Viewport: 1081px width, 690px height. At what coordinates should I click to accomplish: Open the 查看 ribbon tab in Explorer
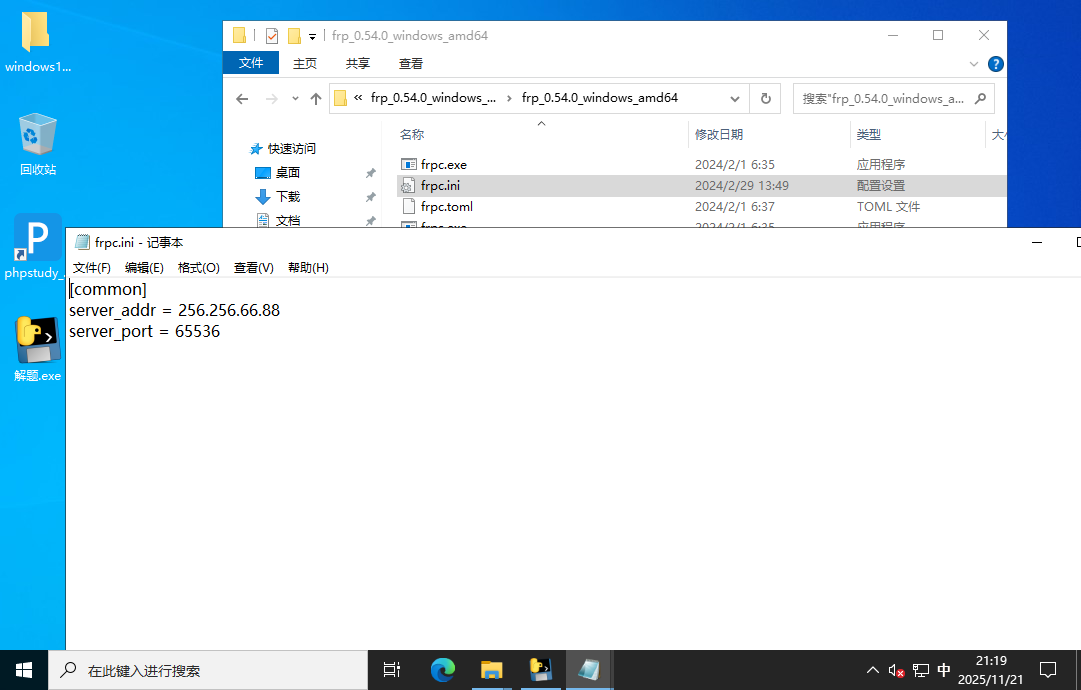coord(411,63)
